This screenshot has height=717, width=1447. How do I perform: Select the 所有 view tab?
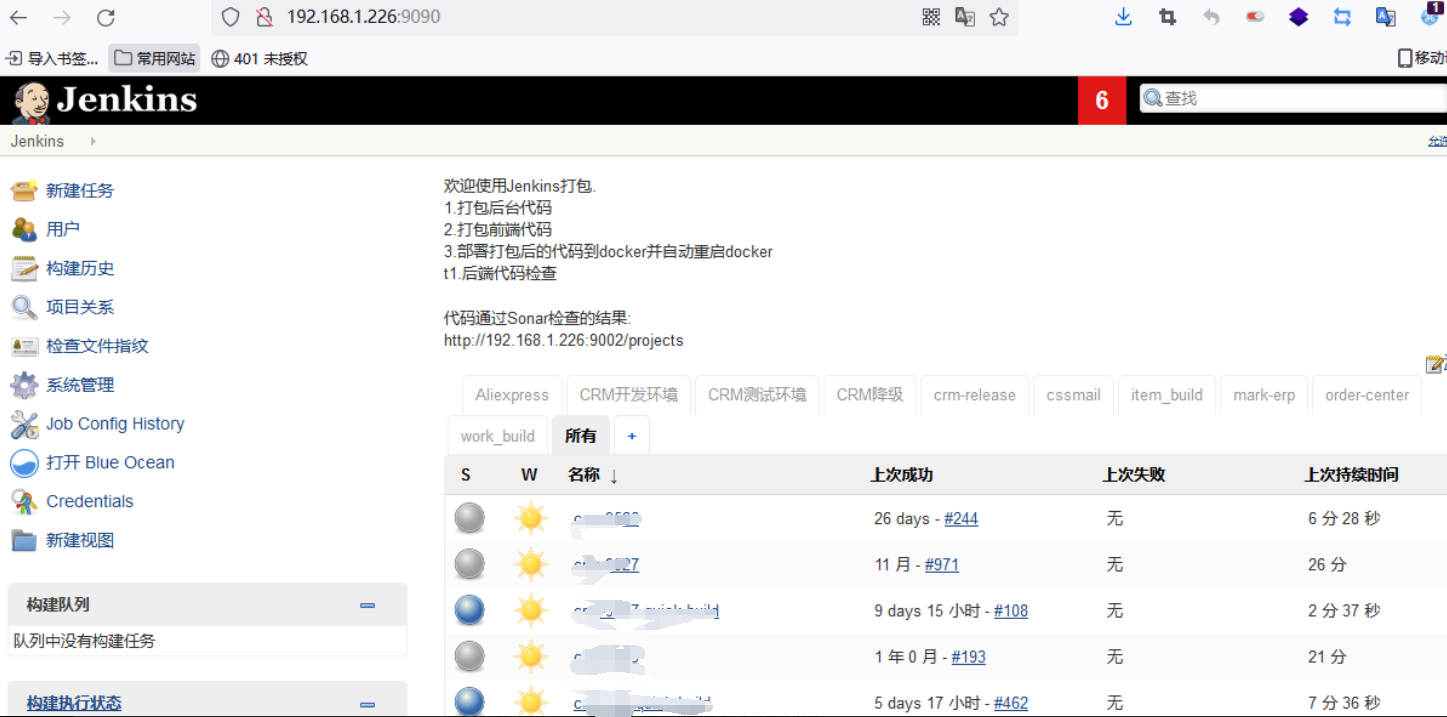click(581, 436)
